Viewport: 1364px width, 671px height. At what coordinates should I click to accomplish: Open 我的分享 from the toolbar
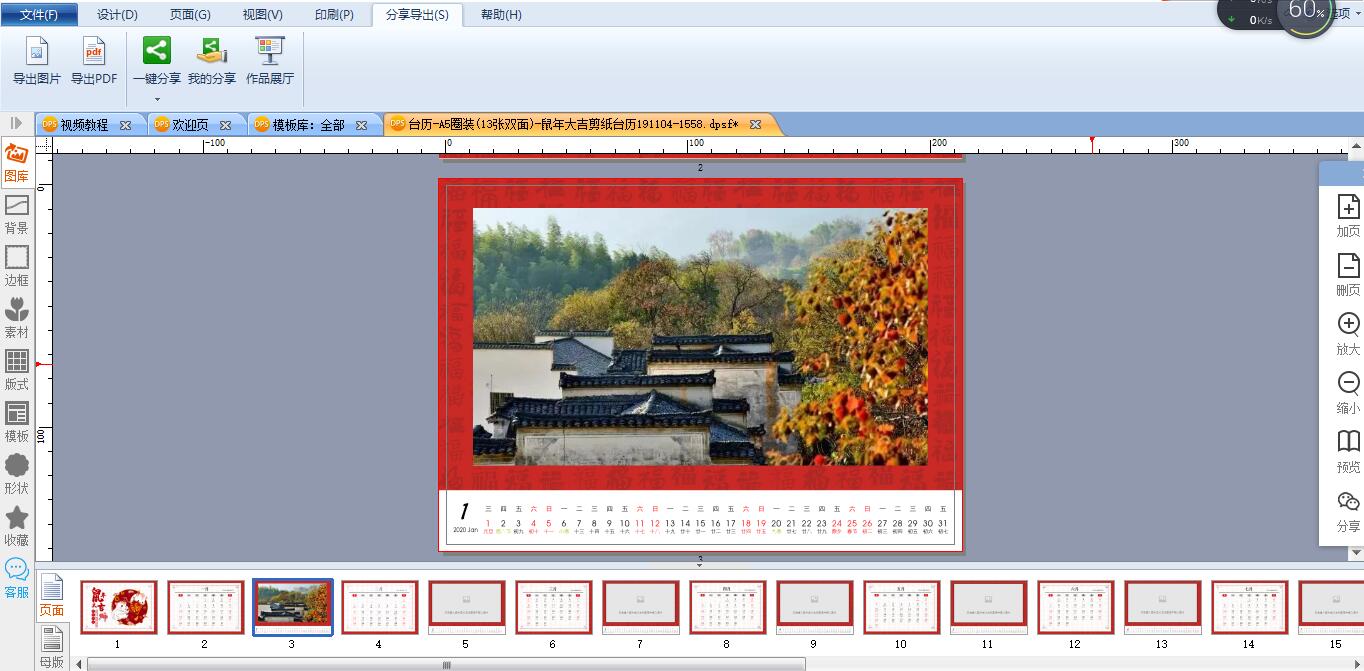[212, 51]
